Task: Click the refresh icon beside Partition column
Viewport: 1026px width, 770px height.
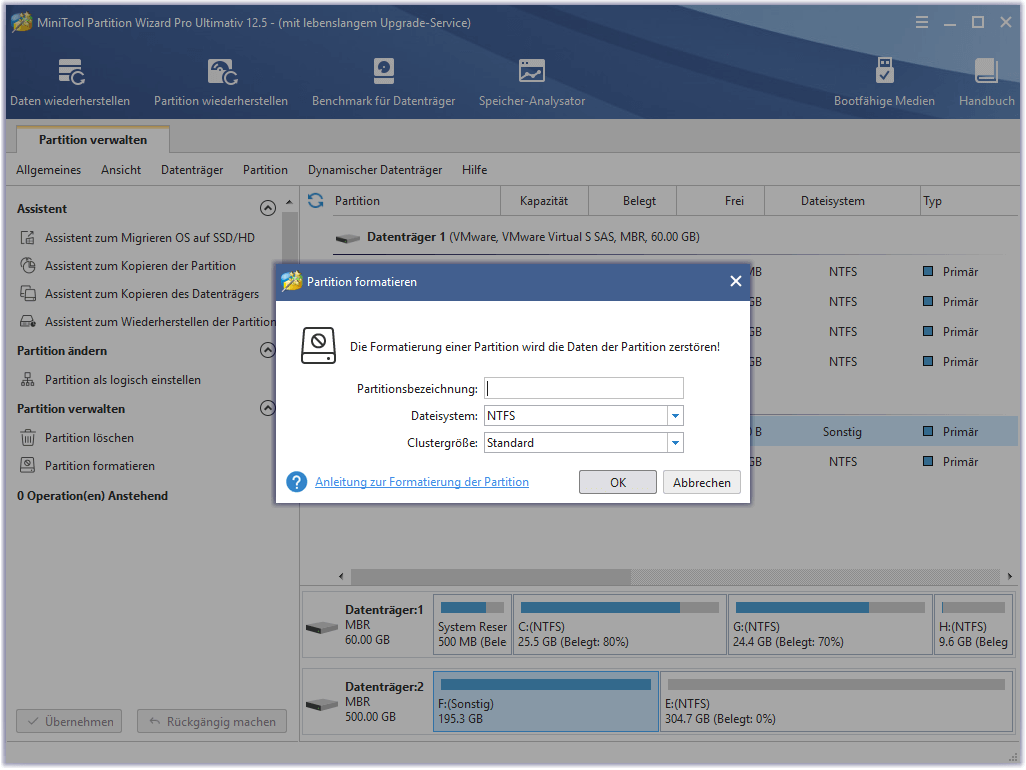Action: [x=316, y=200]
